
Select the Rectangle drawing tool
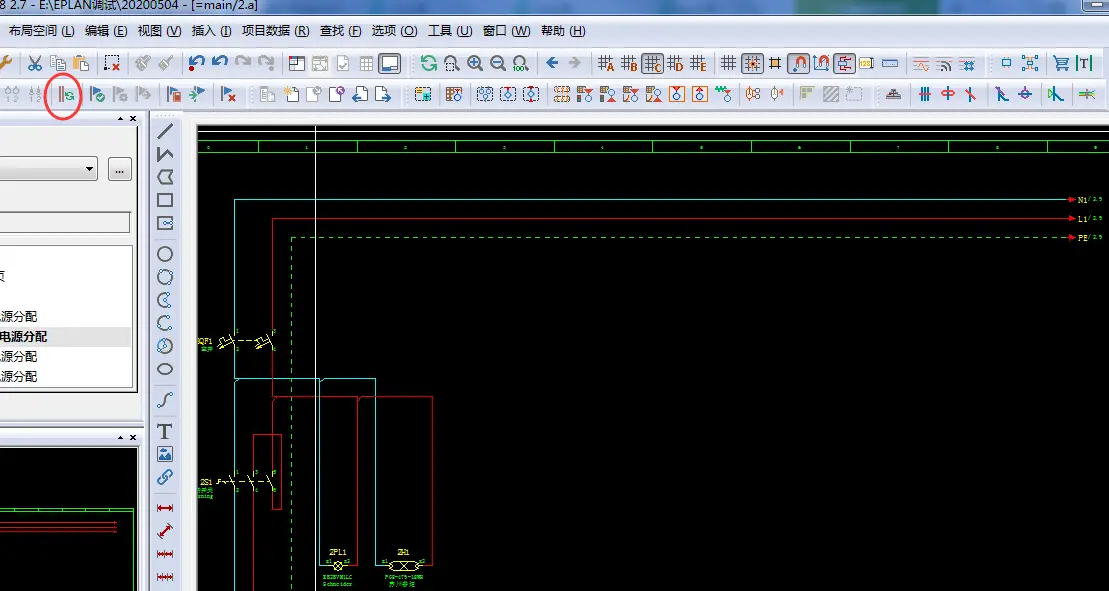tap(165, 200)
